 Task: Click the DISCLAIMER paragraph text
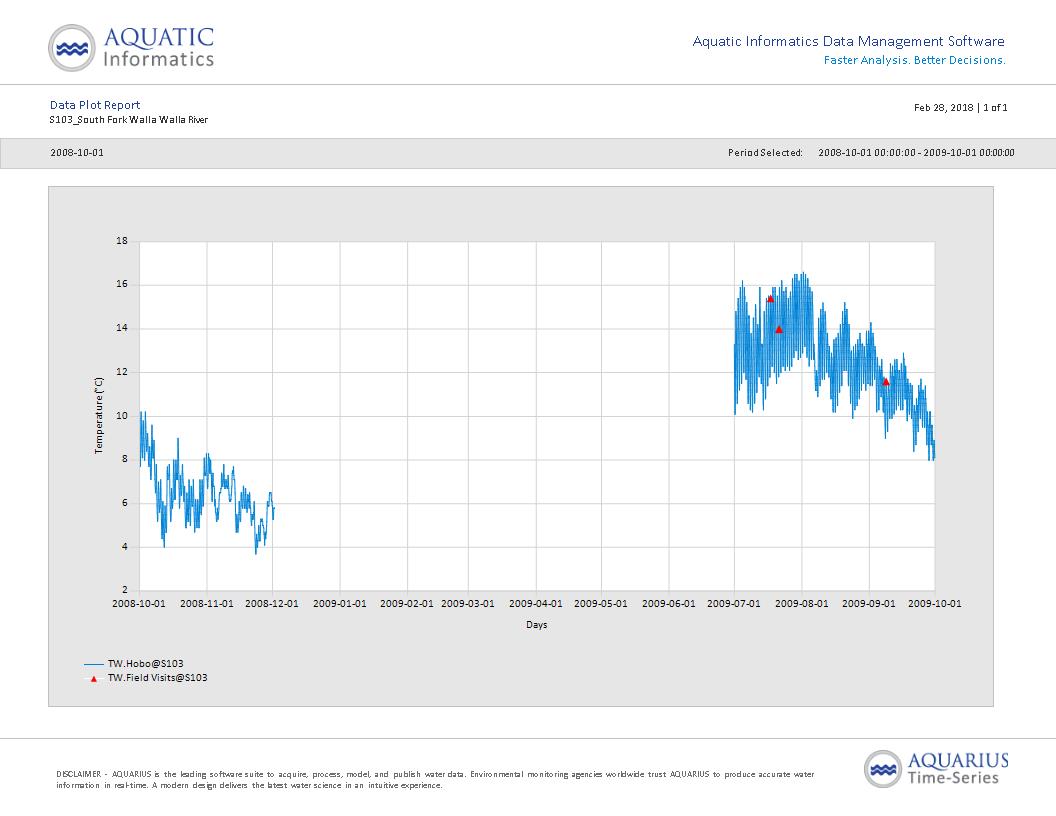(x=435, y=780)
